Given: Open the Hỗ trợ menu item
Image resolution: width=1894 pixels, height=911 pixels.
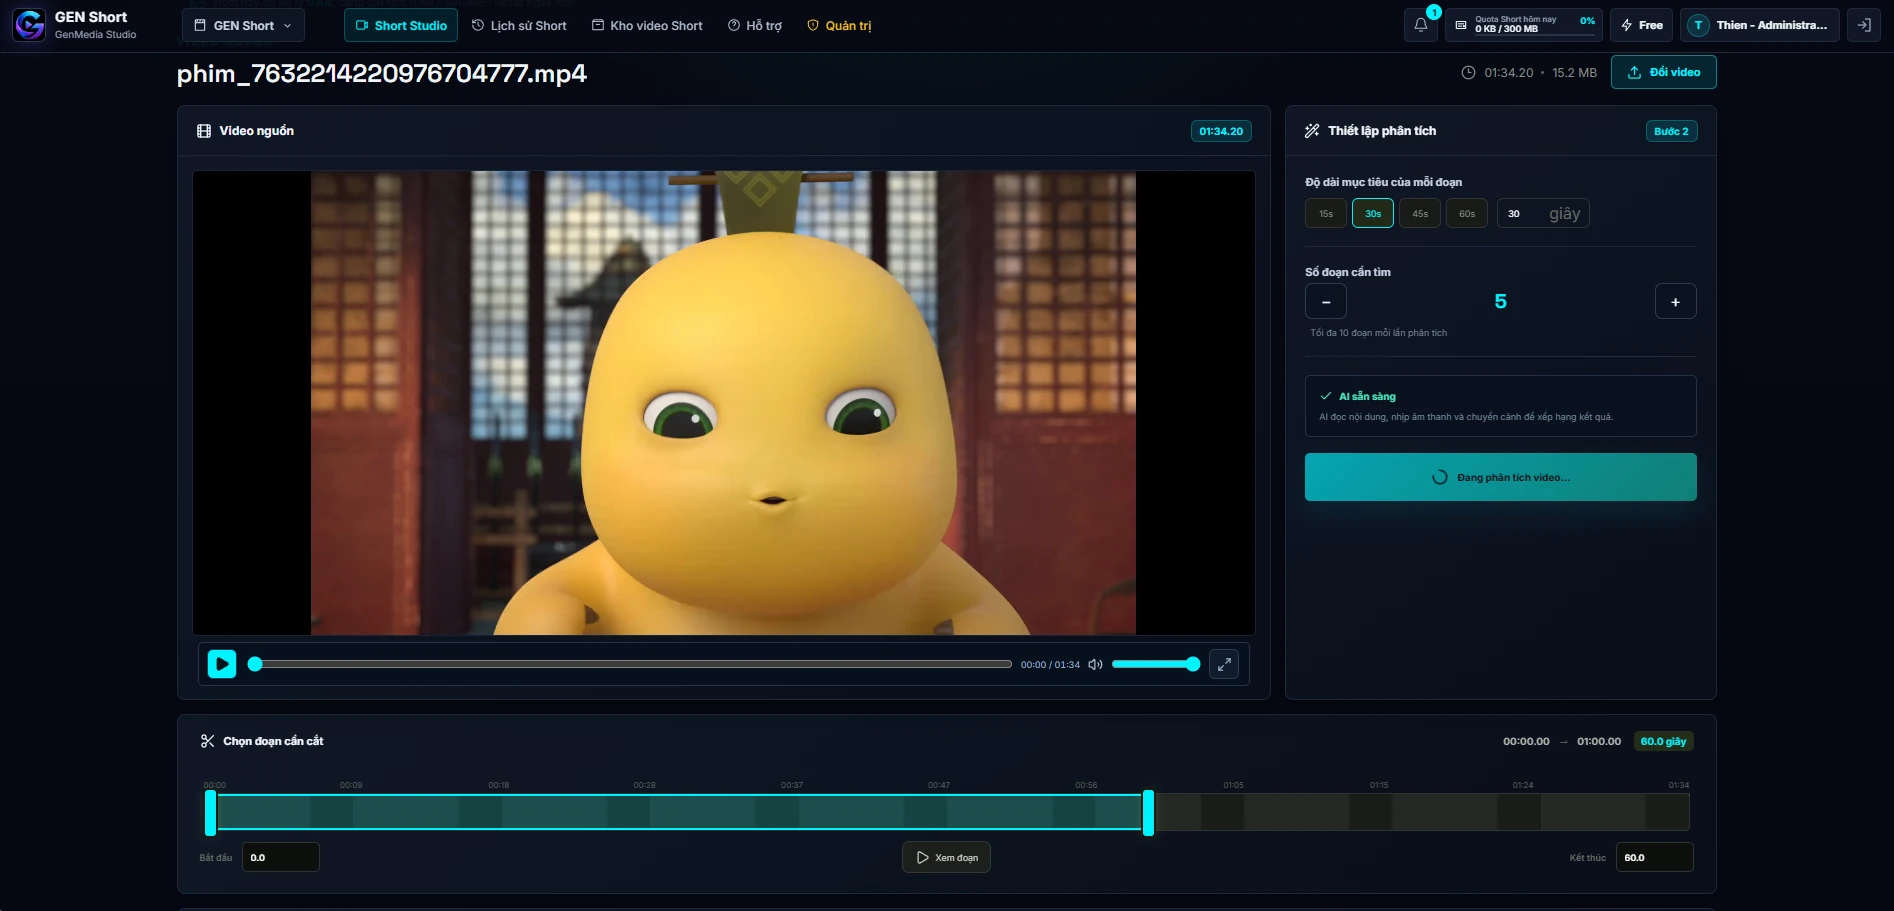Looking at the screenshot, I should [755, 25].
